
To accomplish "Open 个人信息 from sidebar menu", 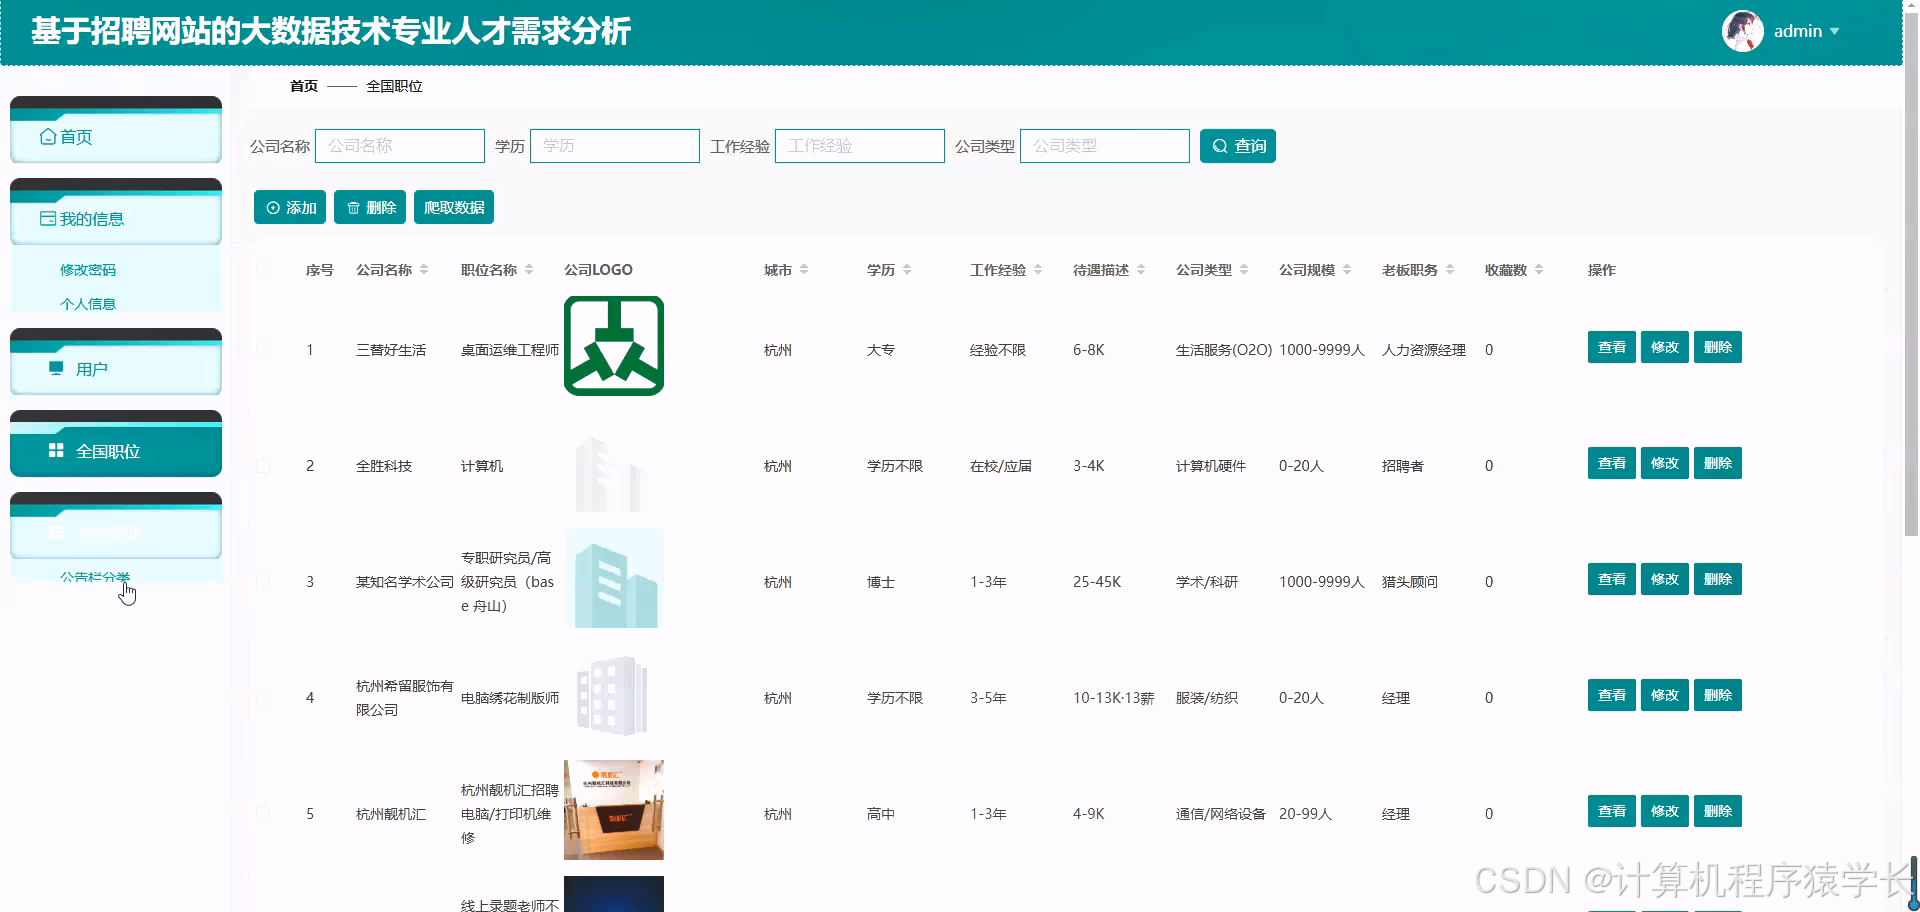I will 88,303.
